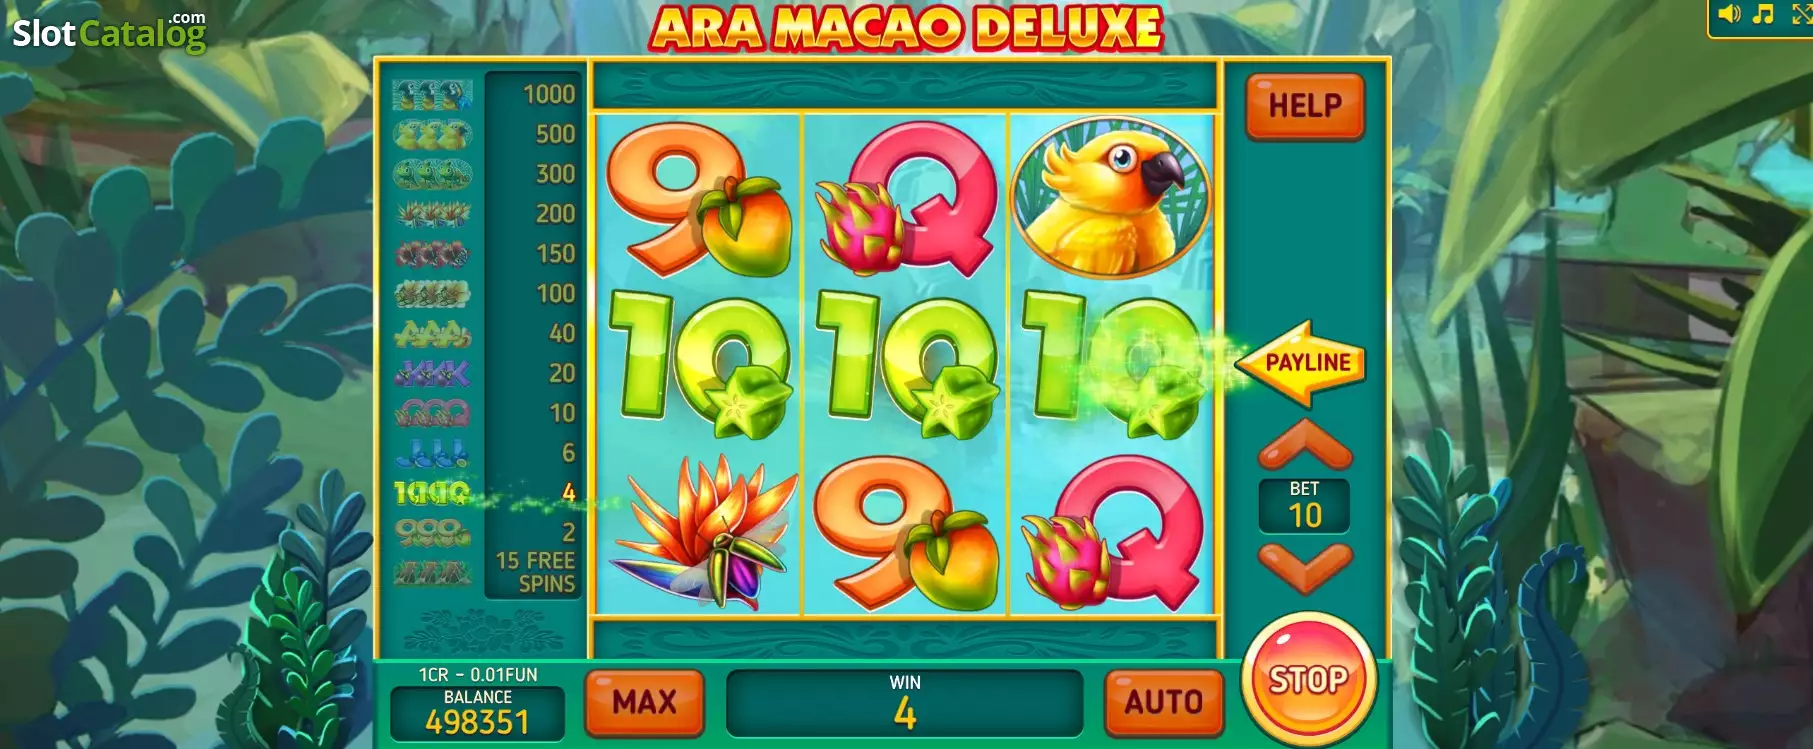This screenshot has width=1813, height=749.
Task: Click the top-middle Q dragonfruit symbol
Action: (x=906, y=198)
